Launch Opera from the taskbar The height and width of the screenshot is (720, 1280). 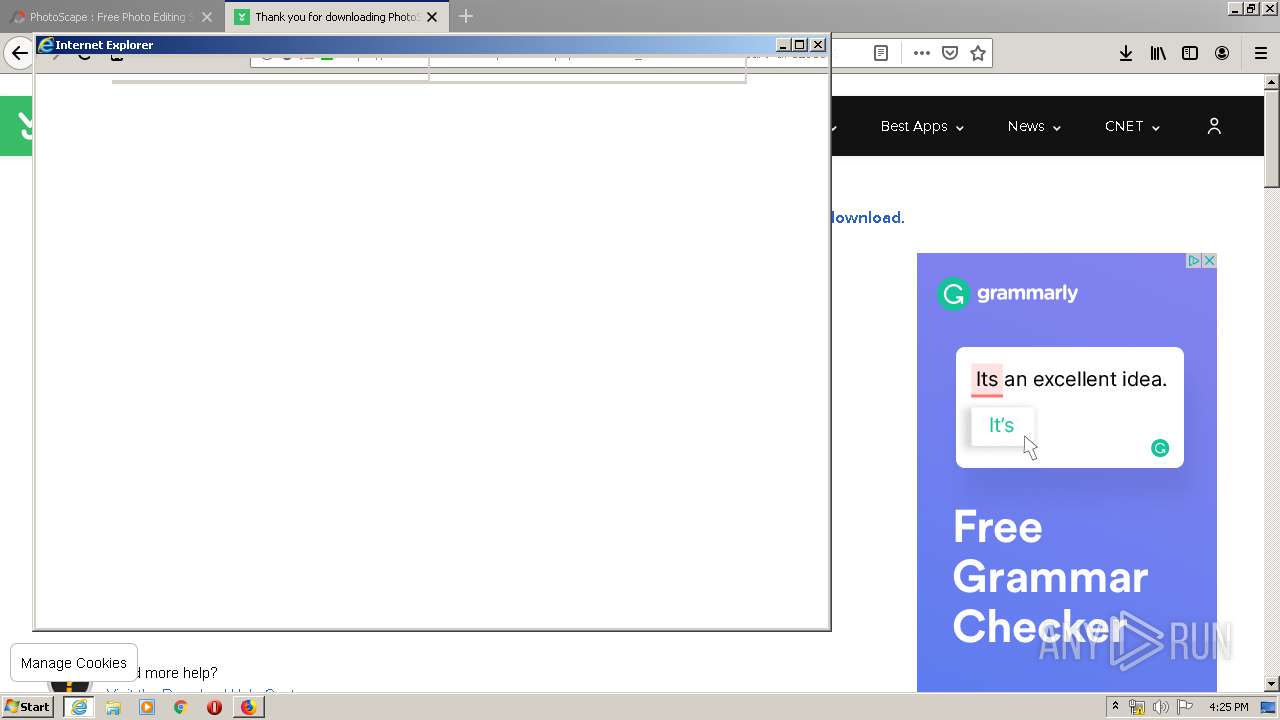coord(214,707)
